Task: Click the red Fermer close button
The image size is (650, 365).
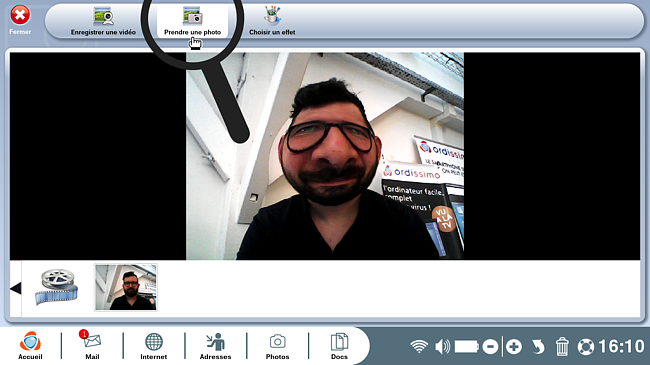Action: coord(20,15)
